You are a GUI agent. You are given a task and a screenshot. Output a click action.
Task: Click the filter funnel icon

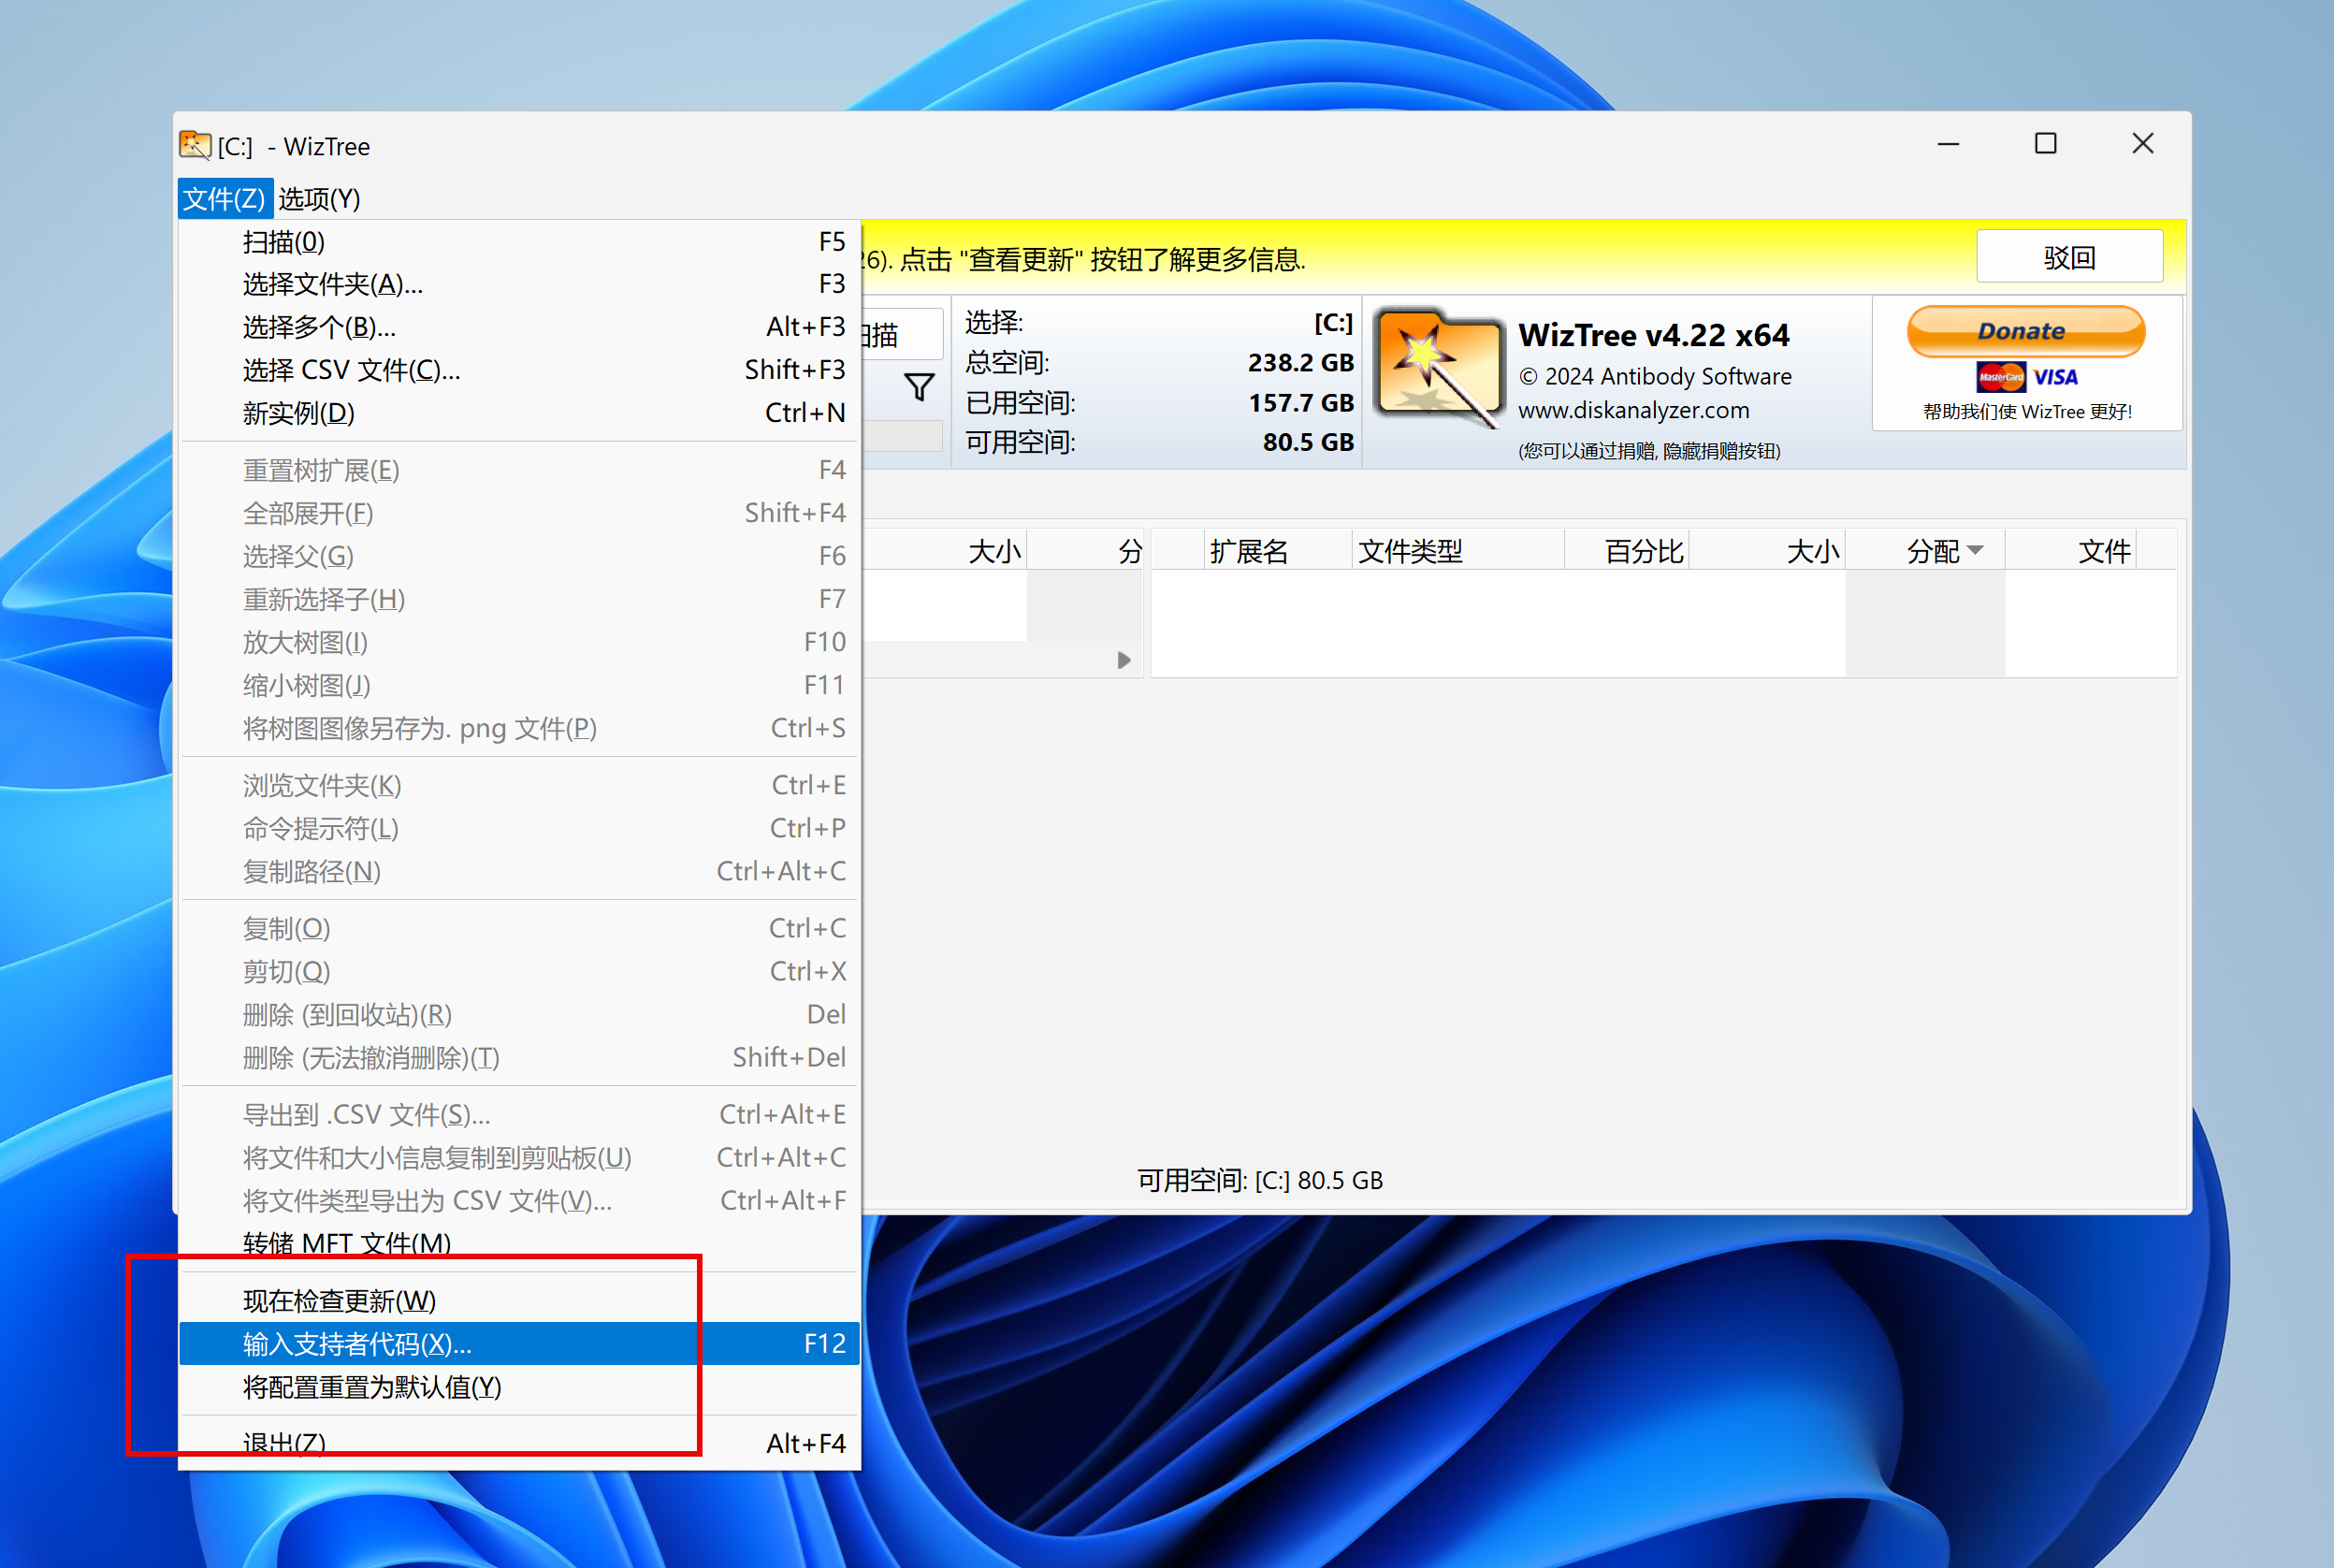(918, 387)
